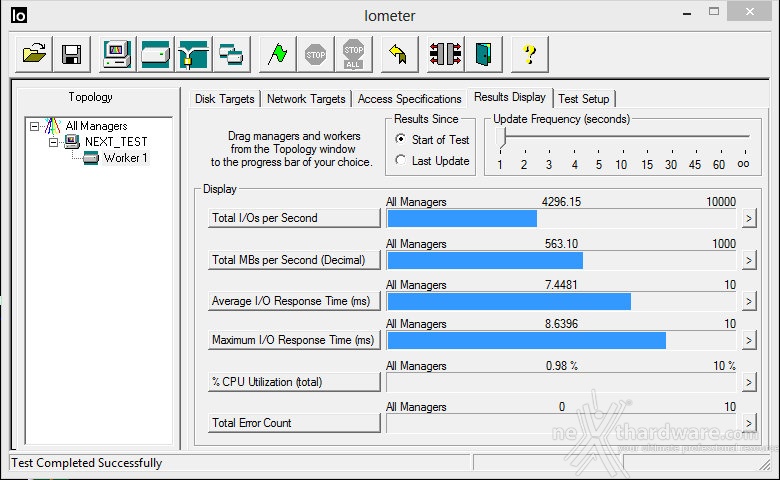
Task: Save test configuration floppy icon
Action: click(72, 54)
